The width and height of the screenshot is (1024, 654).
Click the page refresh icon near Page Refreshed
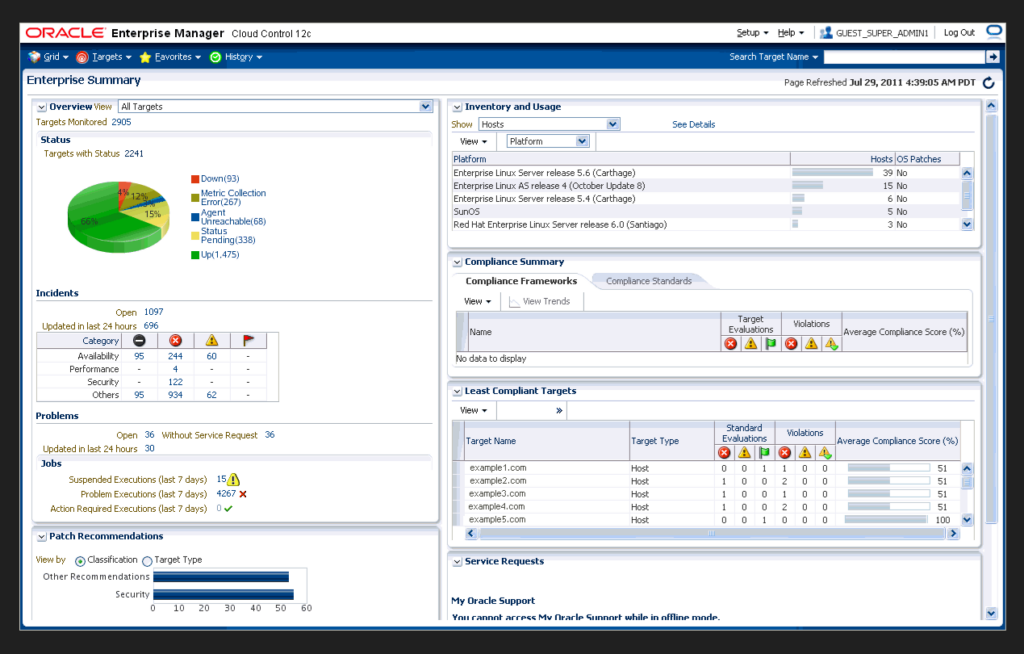tap(988, 83)
